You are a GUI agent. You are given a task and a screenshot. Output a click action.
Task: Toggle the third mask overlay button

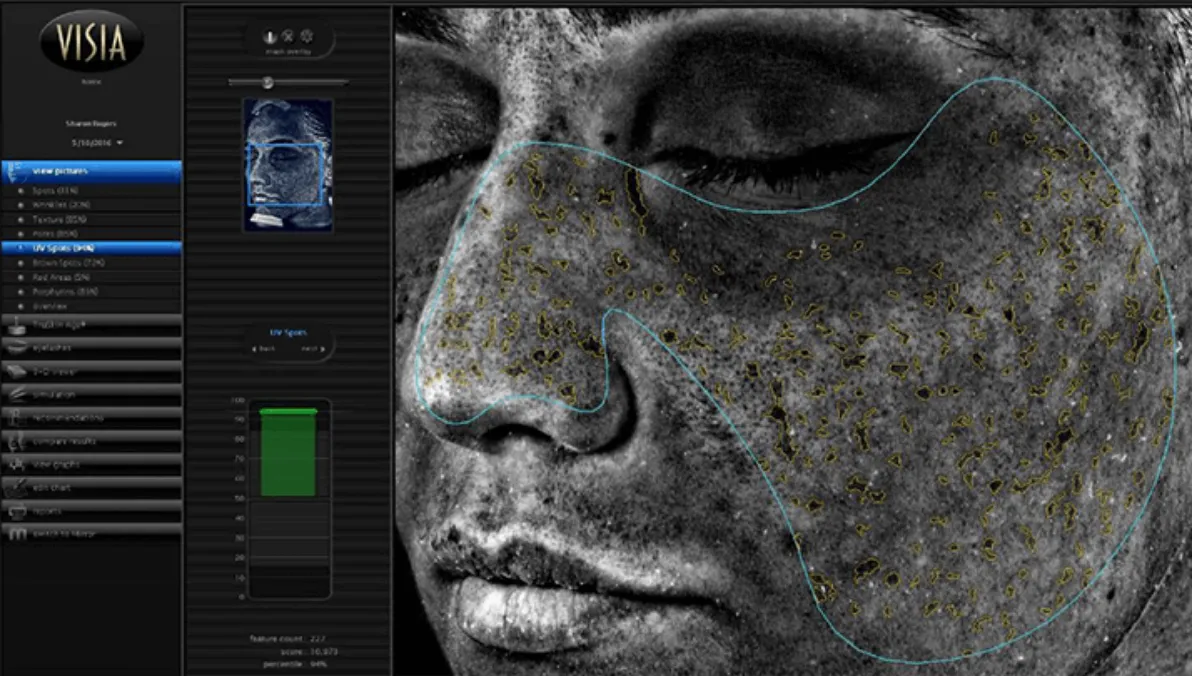[306, 36]
